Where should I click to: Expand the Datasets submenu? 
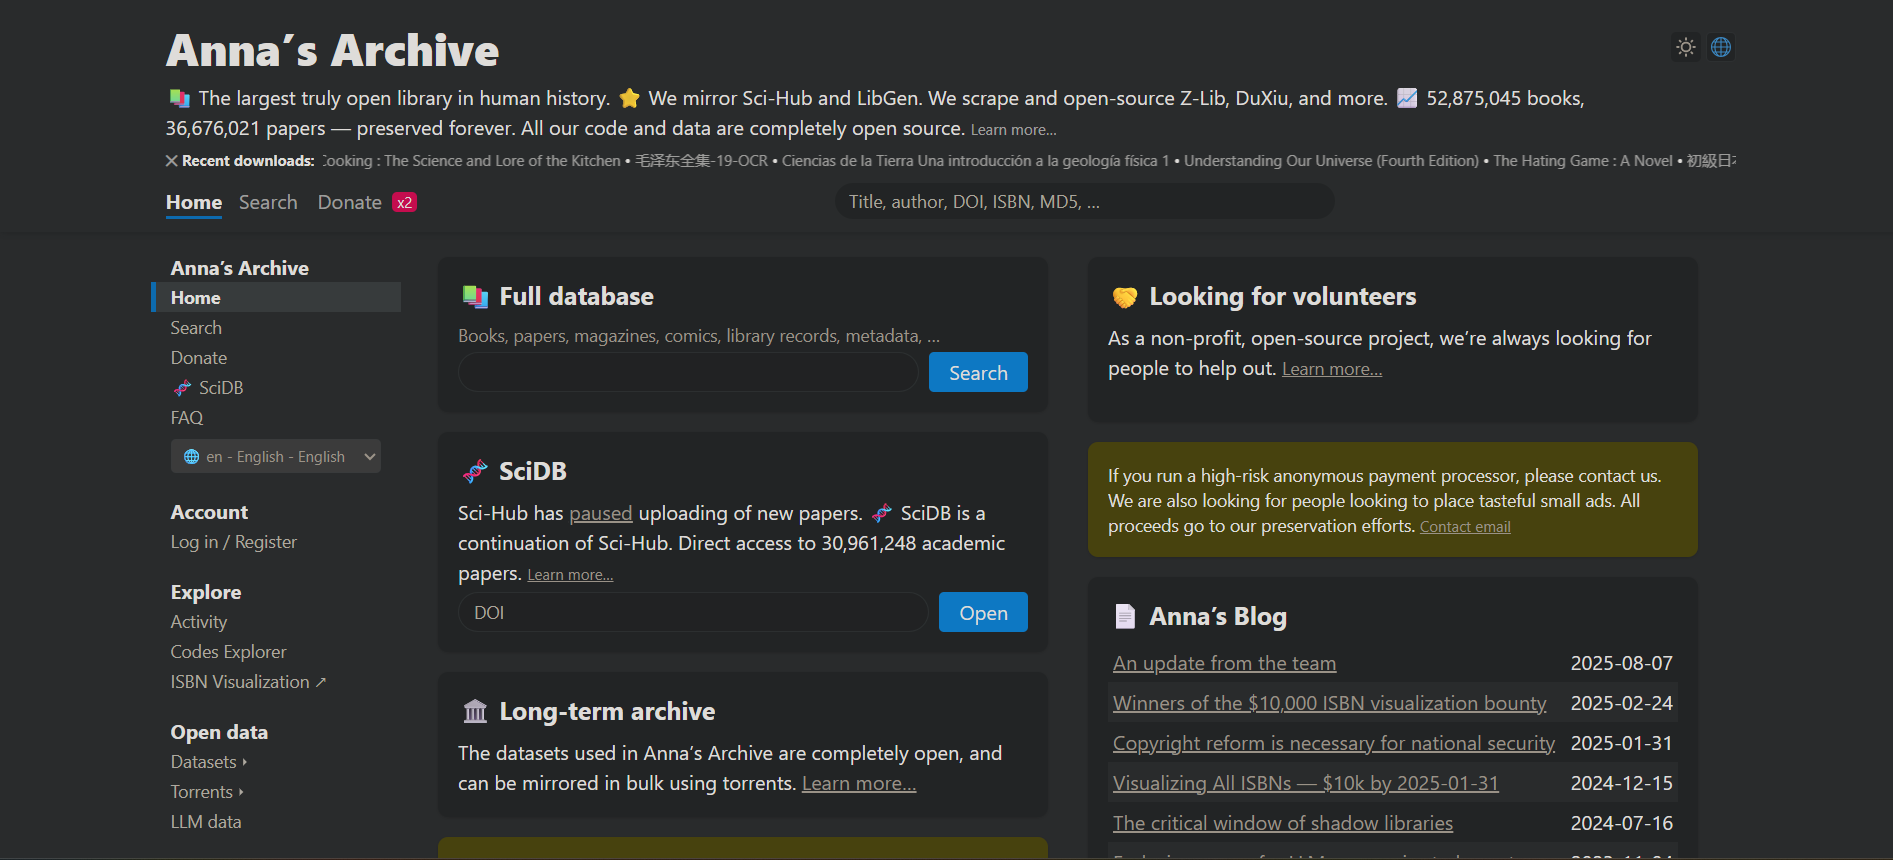click(209, 762)
